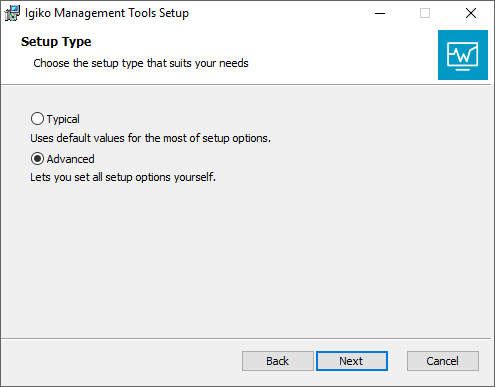Click the Igiko Management Tools Setup title
The width and height of the screenshot is (495, 387).
click(107, 13)
